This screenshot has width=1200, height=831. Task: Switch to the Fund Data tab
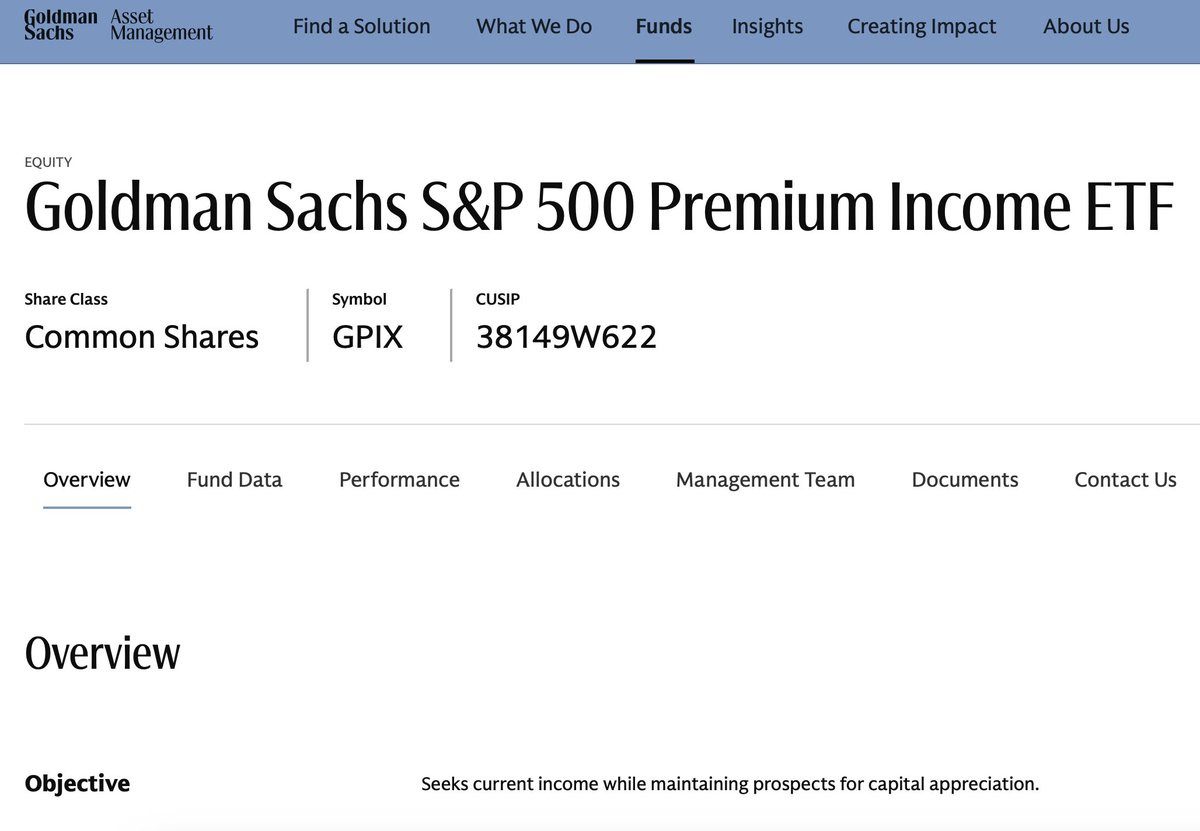pyautogui.click(x=234, y=480)
